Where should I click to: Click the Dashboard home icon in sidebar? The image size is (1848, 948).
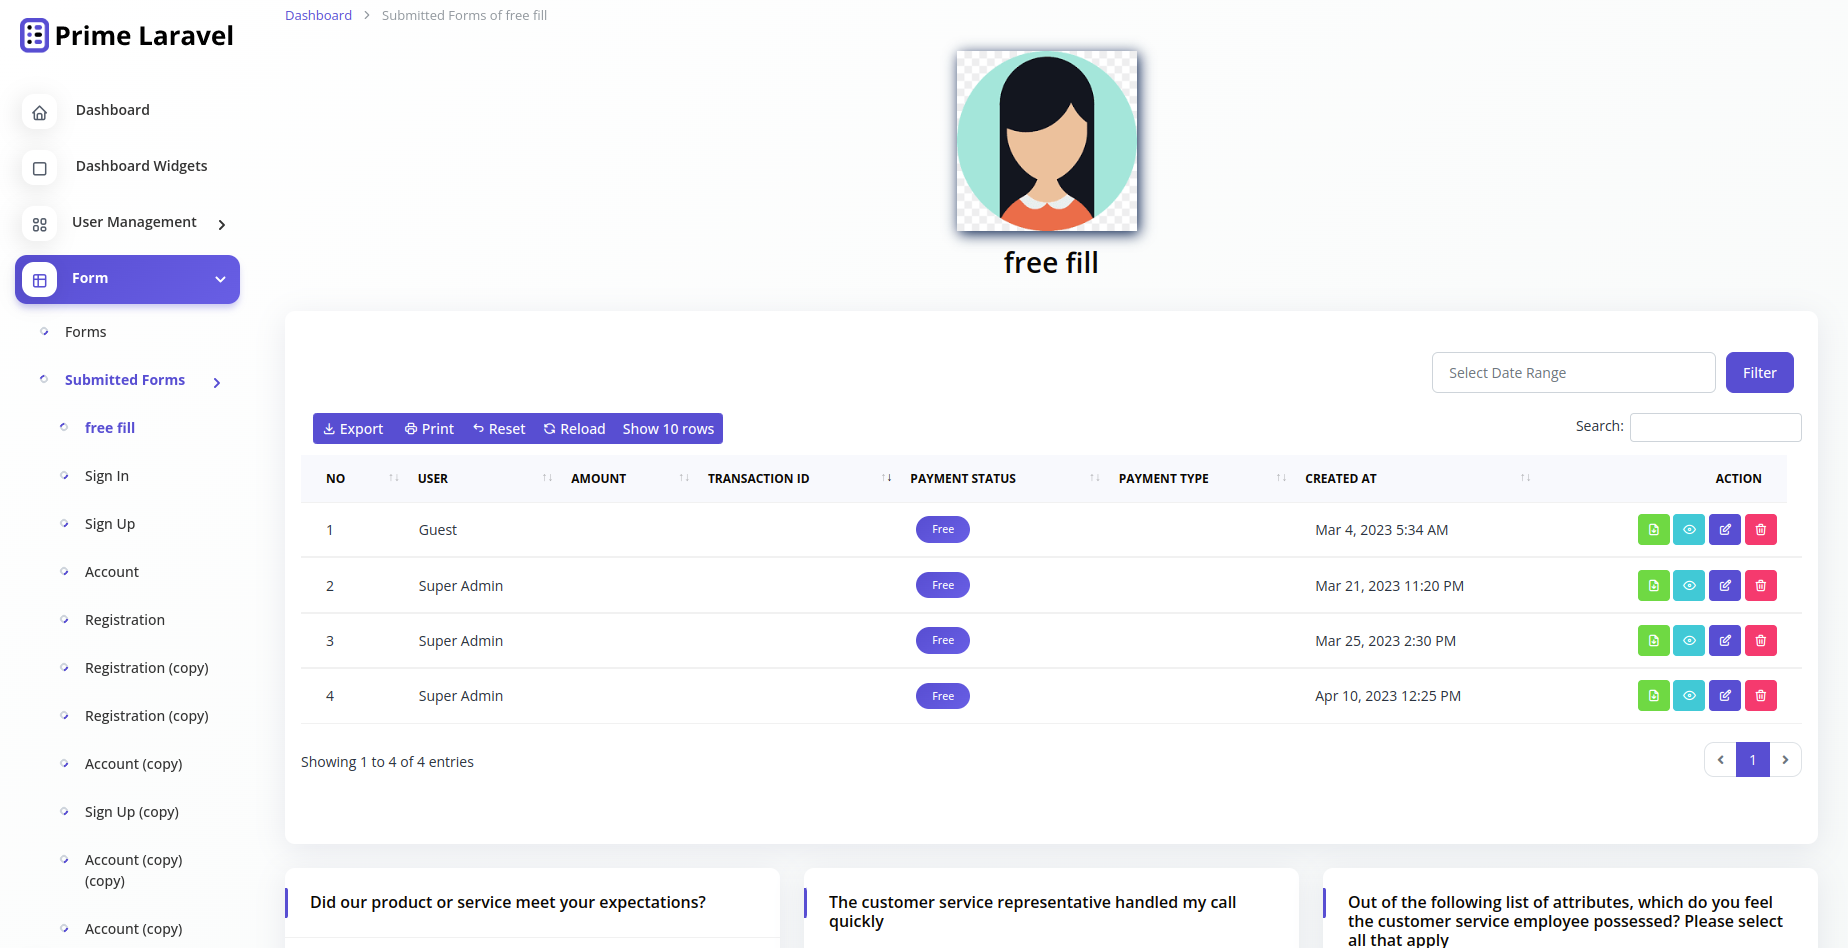[40, 112]
